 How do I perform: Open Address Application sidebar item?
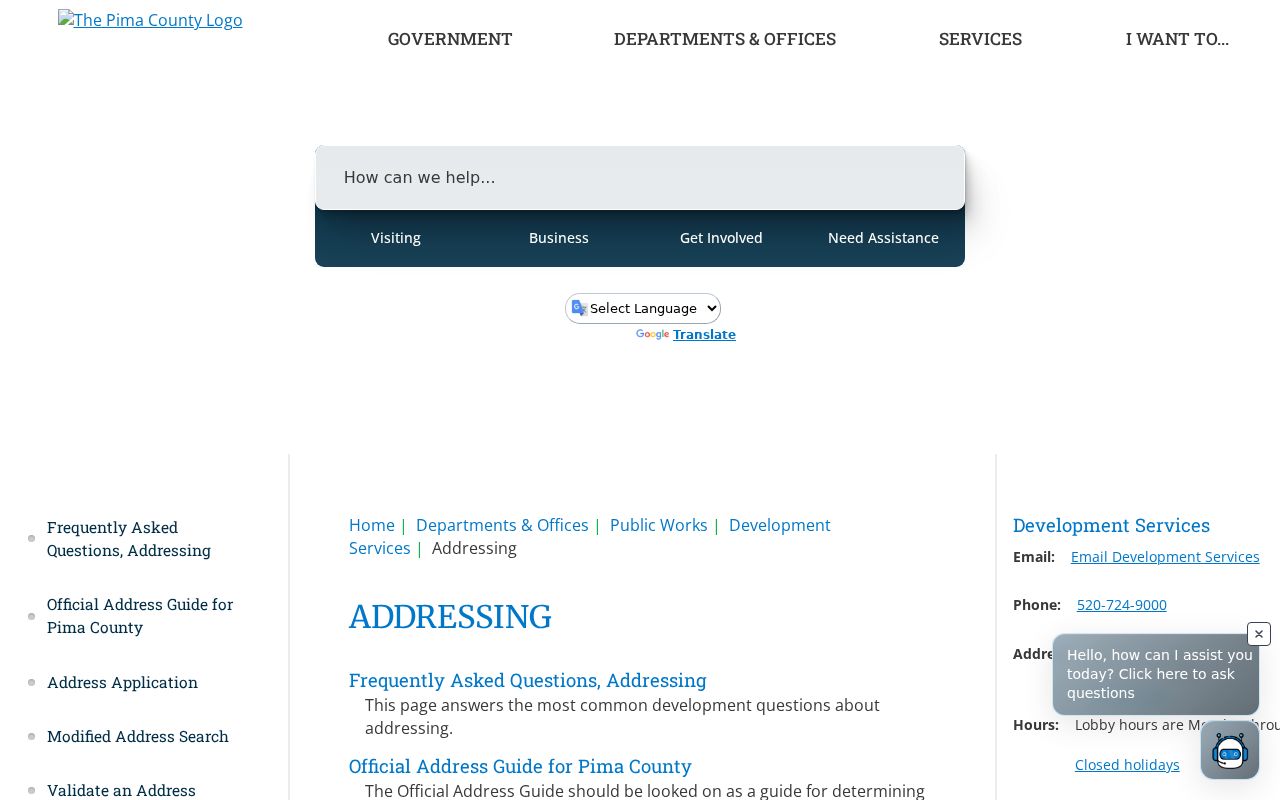pyautogui.click(x=122, y=682)
